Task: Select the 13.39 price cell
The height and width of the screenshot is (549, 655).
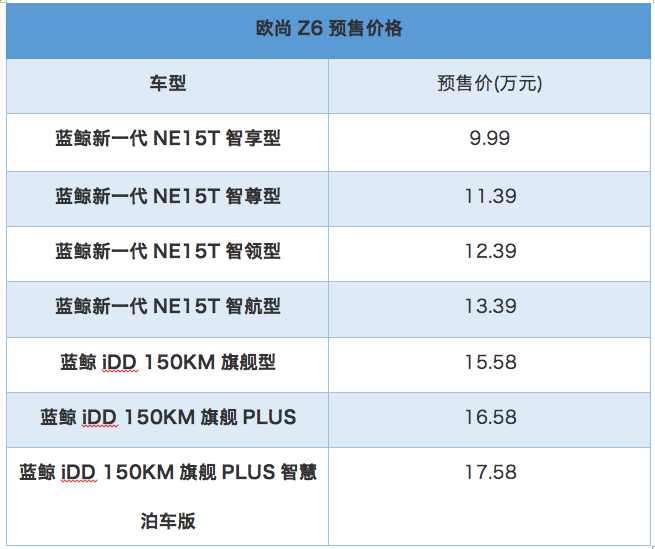Action: (x=490, y=306)
